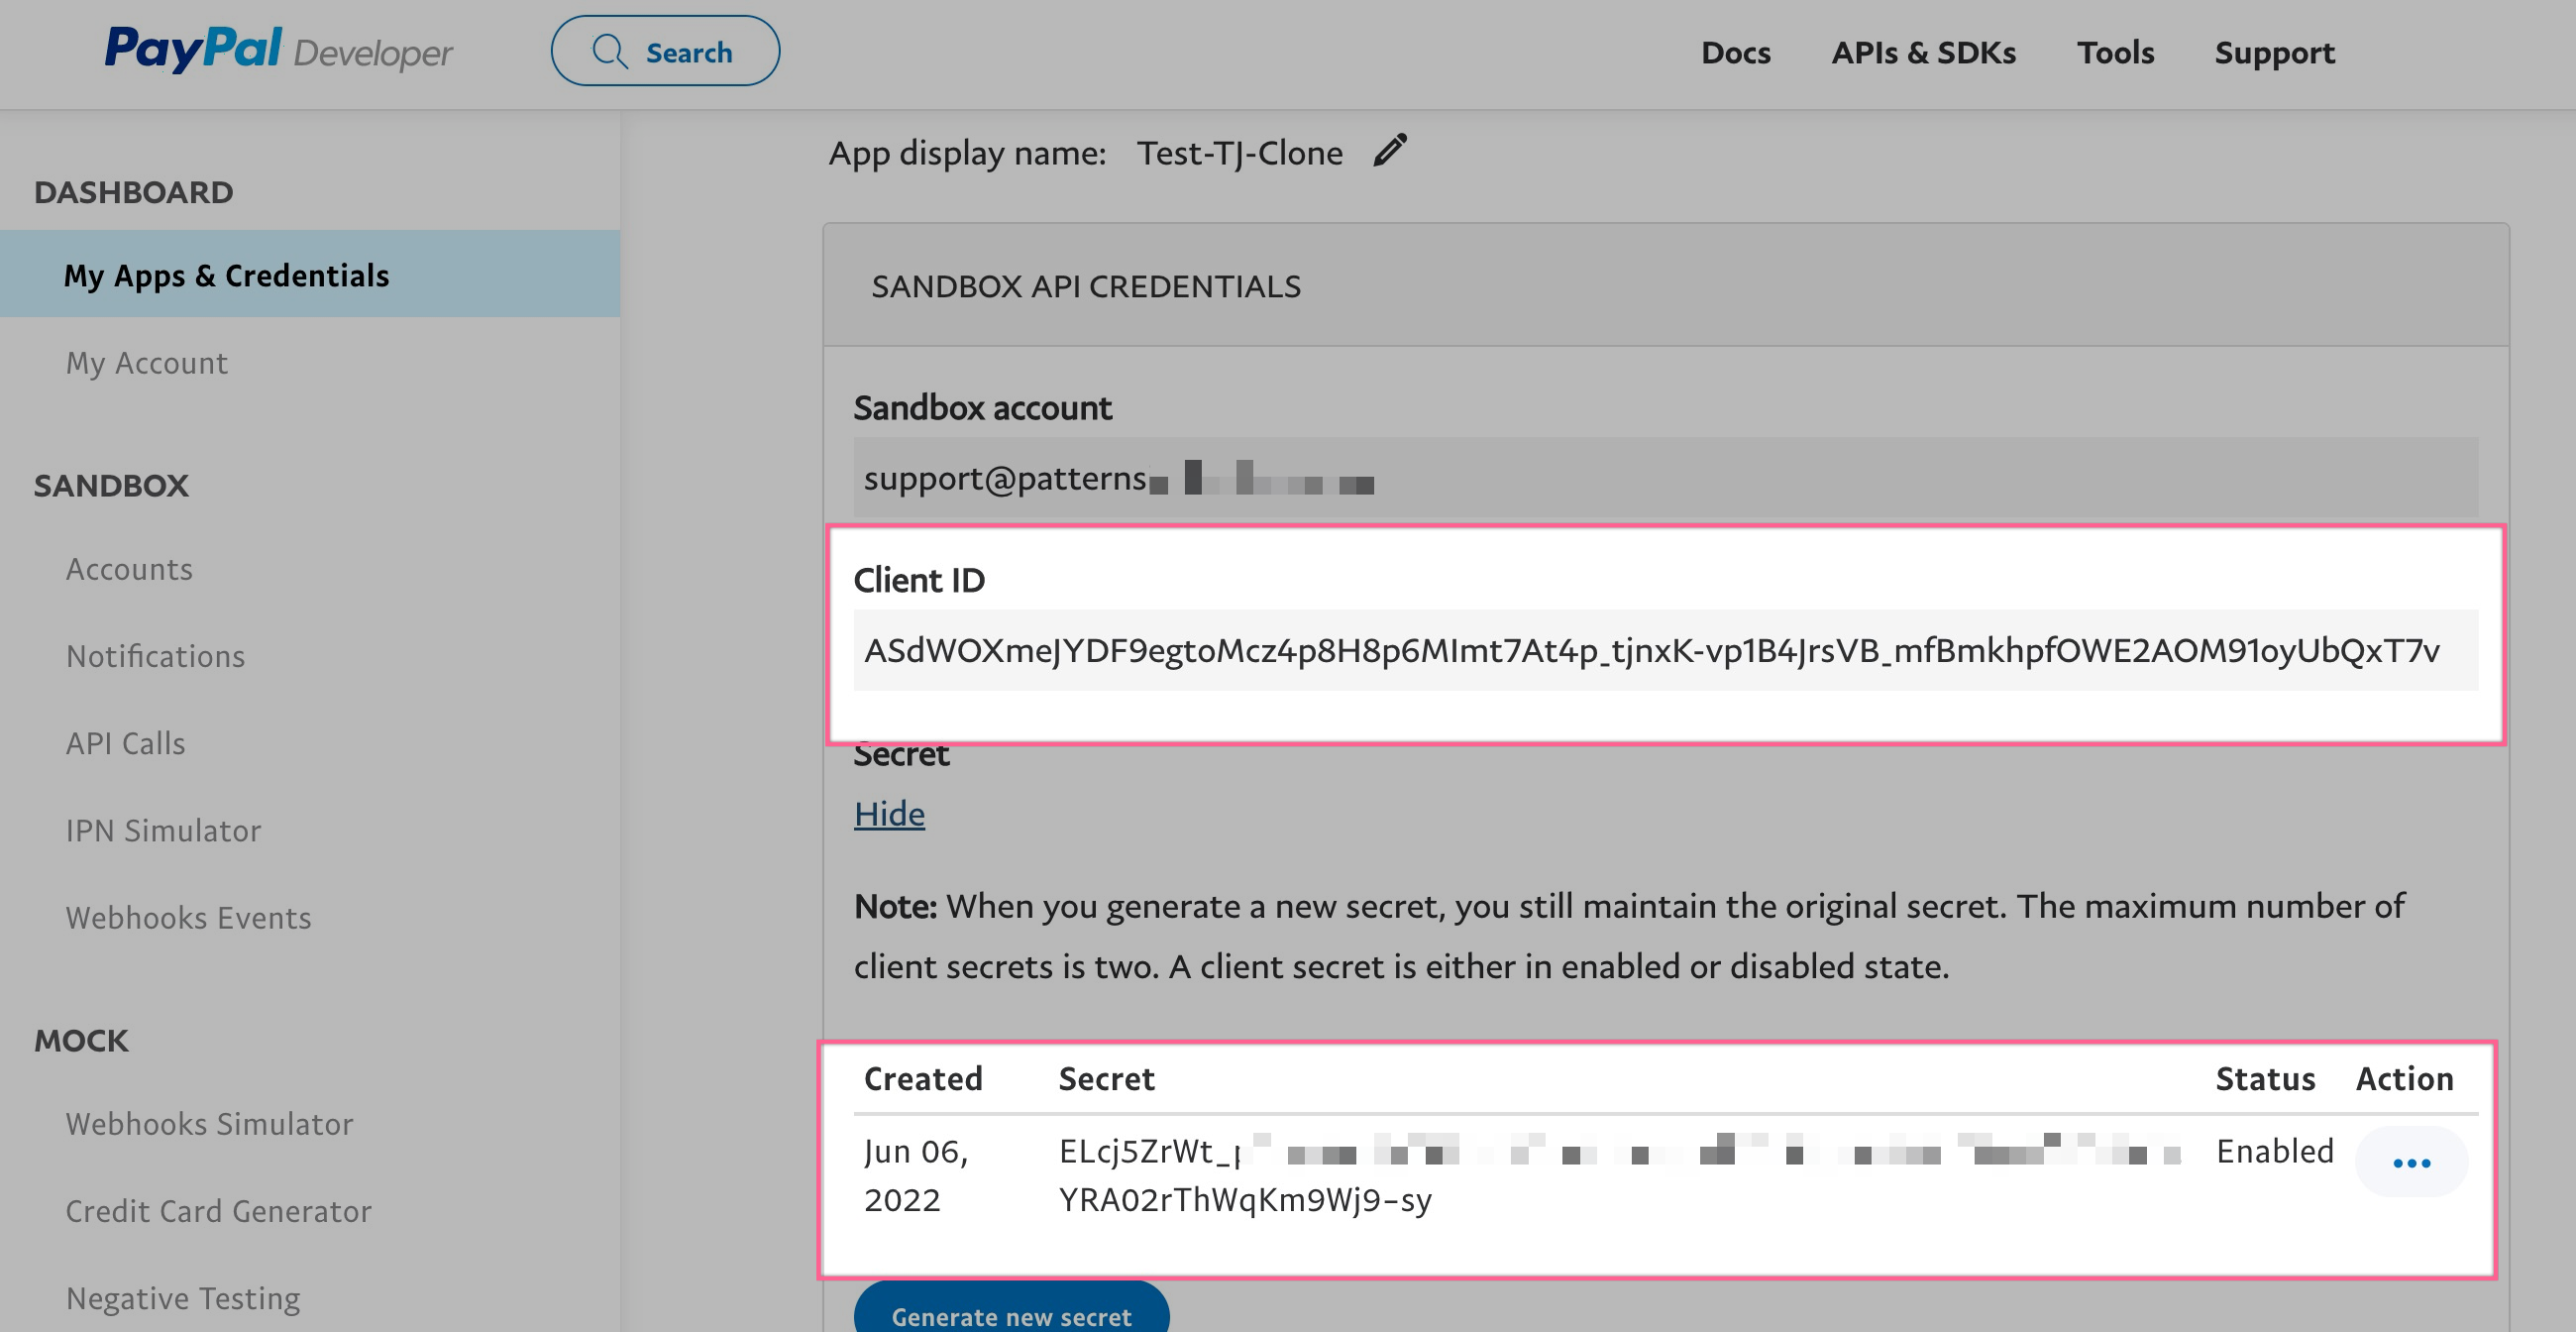Select My Apps & Credentials
The image size is (2576, 1332).
226,275
